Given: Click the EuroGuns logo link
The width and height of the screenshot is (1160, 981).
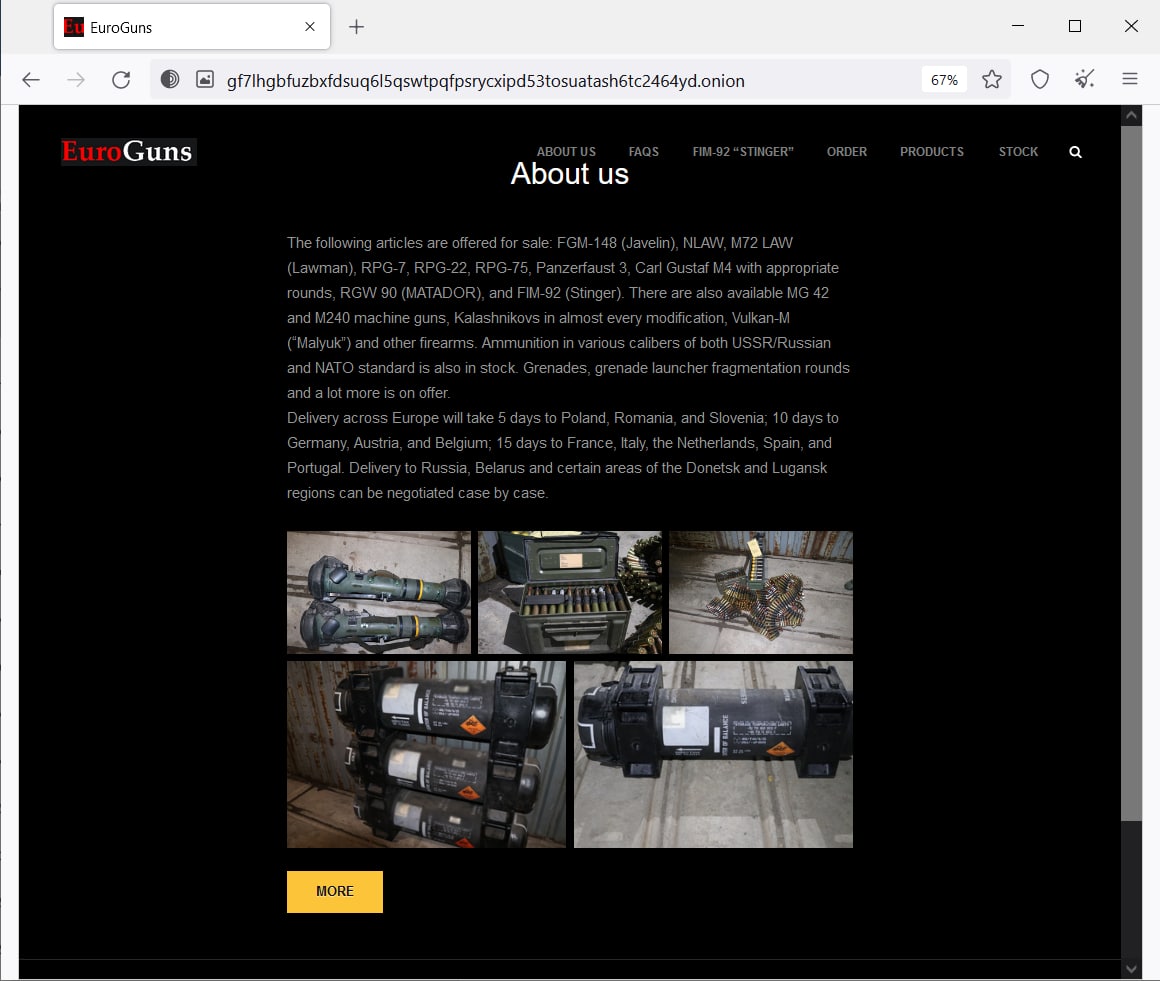Looking at the screenshot, I should tap(127, 152).
